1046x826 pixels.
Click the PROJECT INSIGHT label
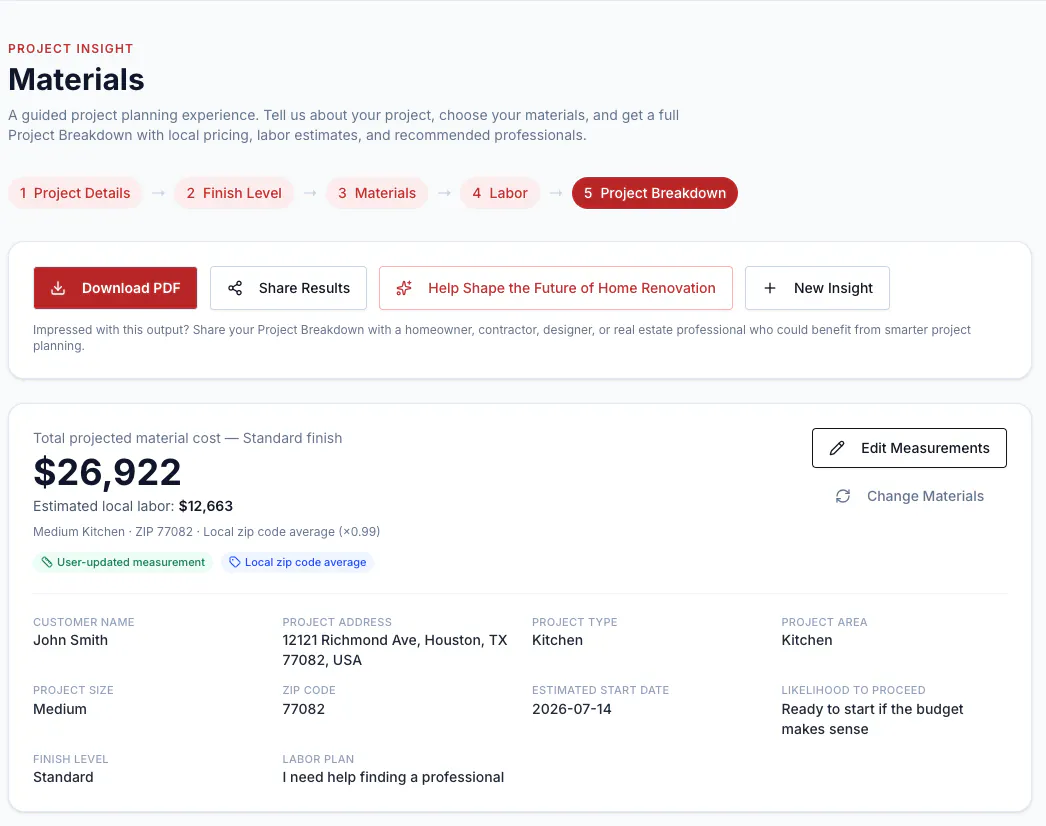point(71,49)
